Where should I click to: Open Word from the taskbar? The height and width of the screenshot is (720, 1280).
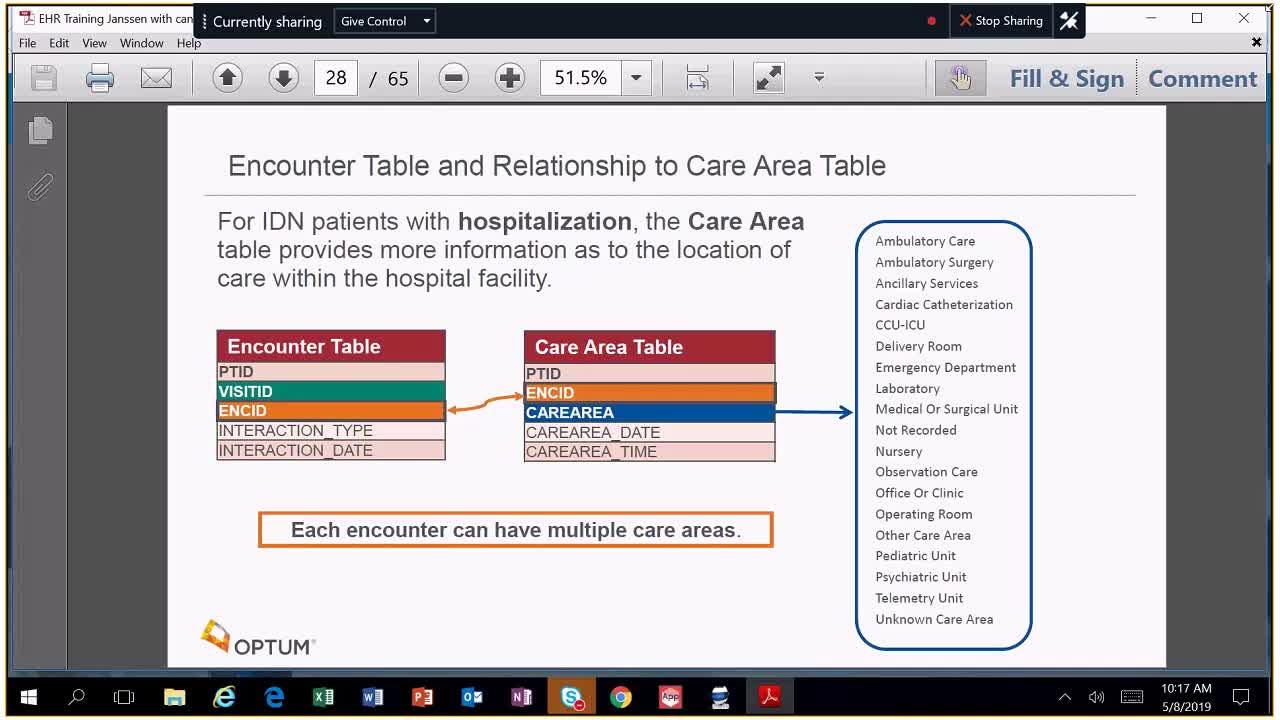coord(373,697)
